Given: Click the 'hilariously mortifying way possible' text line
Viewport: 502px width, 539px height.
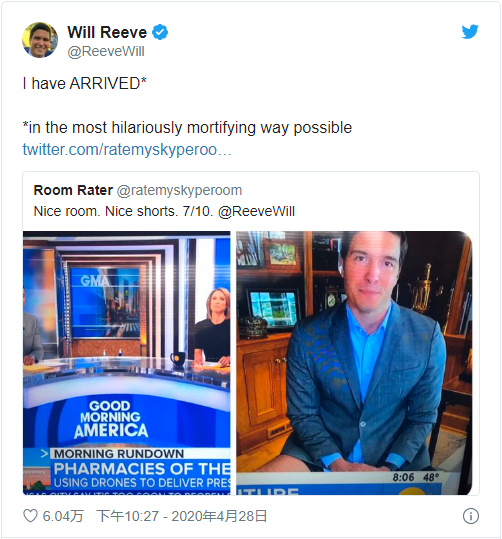Looking at the screenshot, I should click(x=232, y=128).
